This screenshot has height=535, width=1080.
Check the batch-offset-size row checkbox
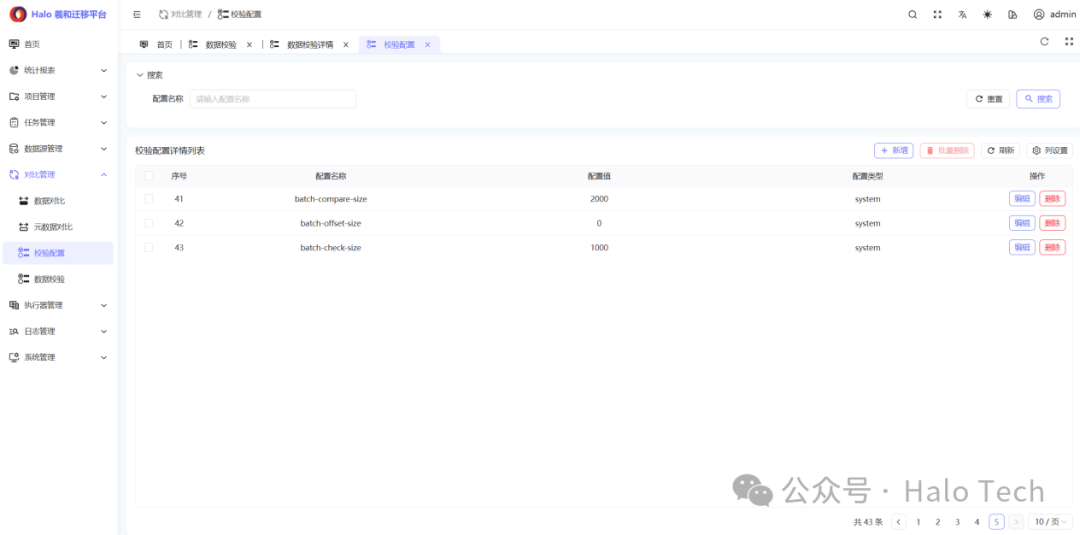pos(149,223)
